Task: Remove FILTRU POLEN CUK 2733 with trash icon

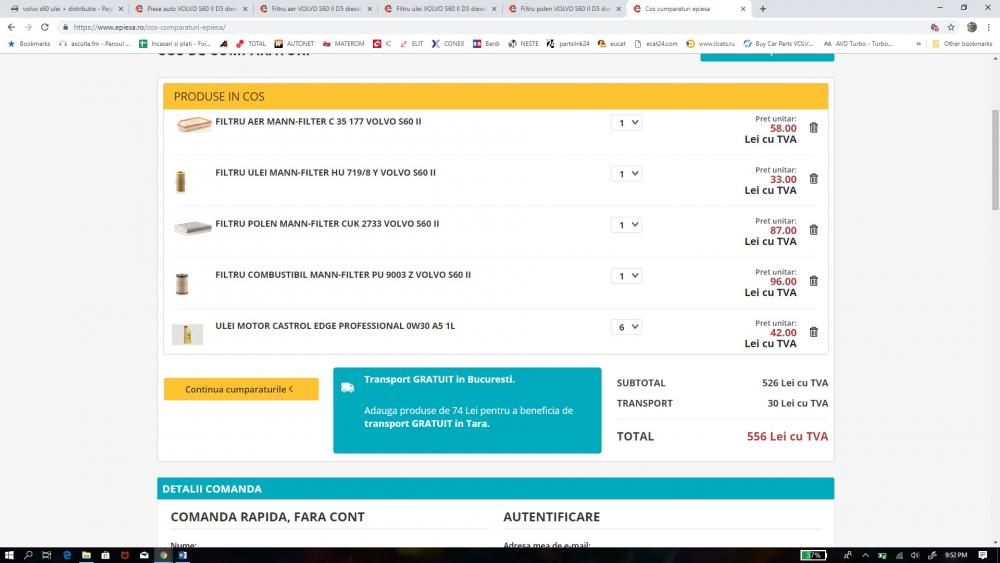Action: click(813, 230)
